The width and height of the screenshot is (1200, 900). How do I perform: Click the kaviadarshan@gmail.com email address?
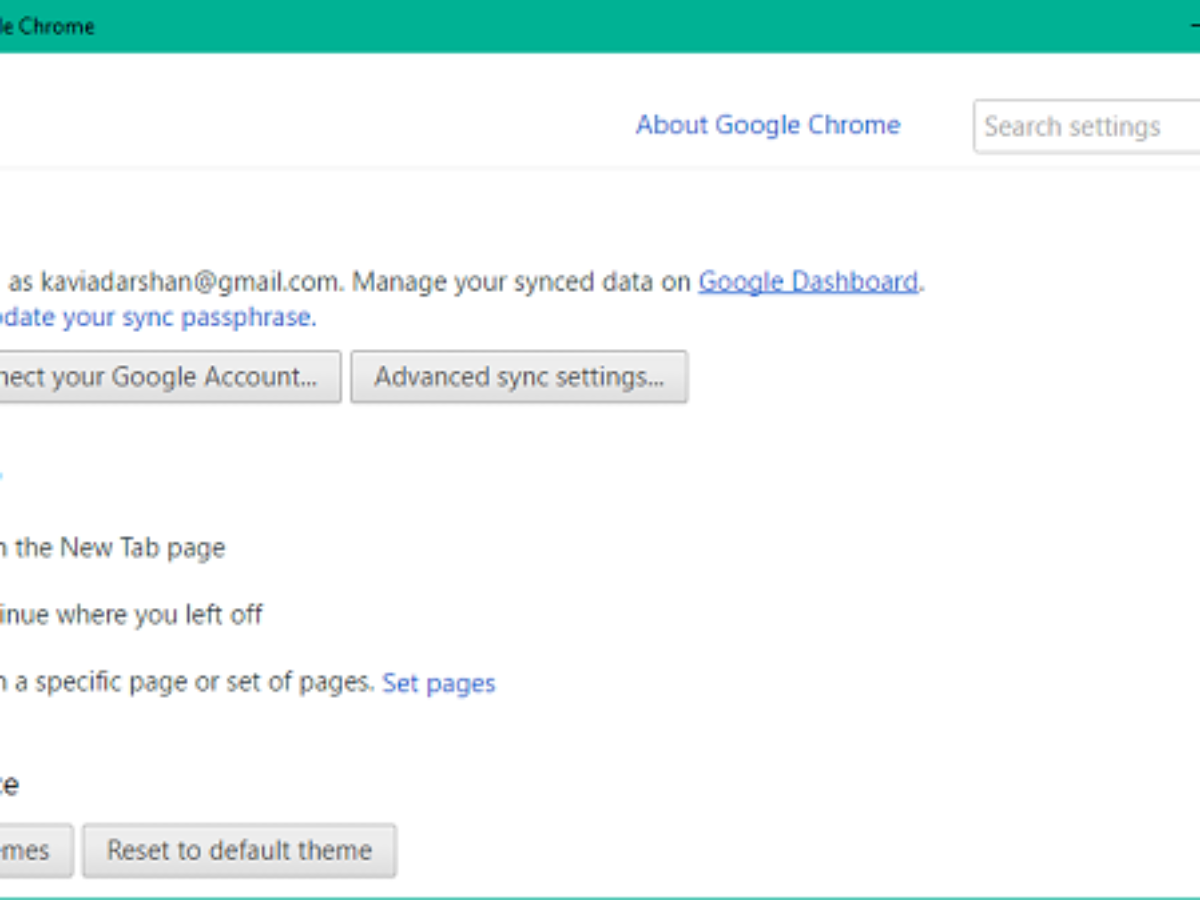click(x=192, y=282)
